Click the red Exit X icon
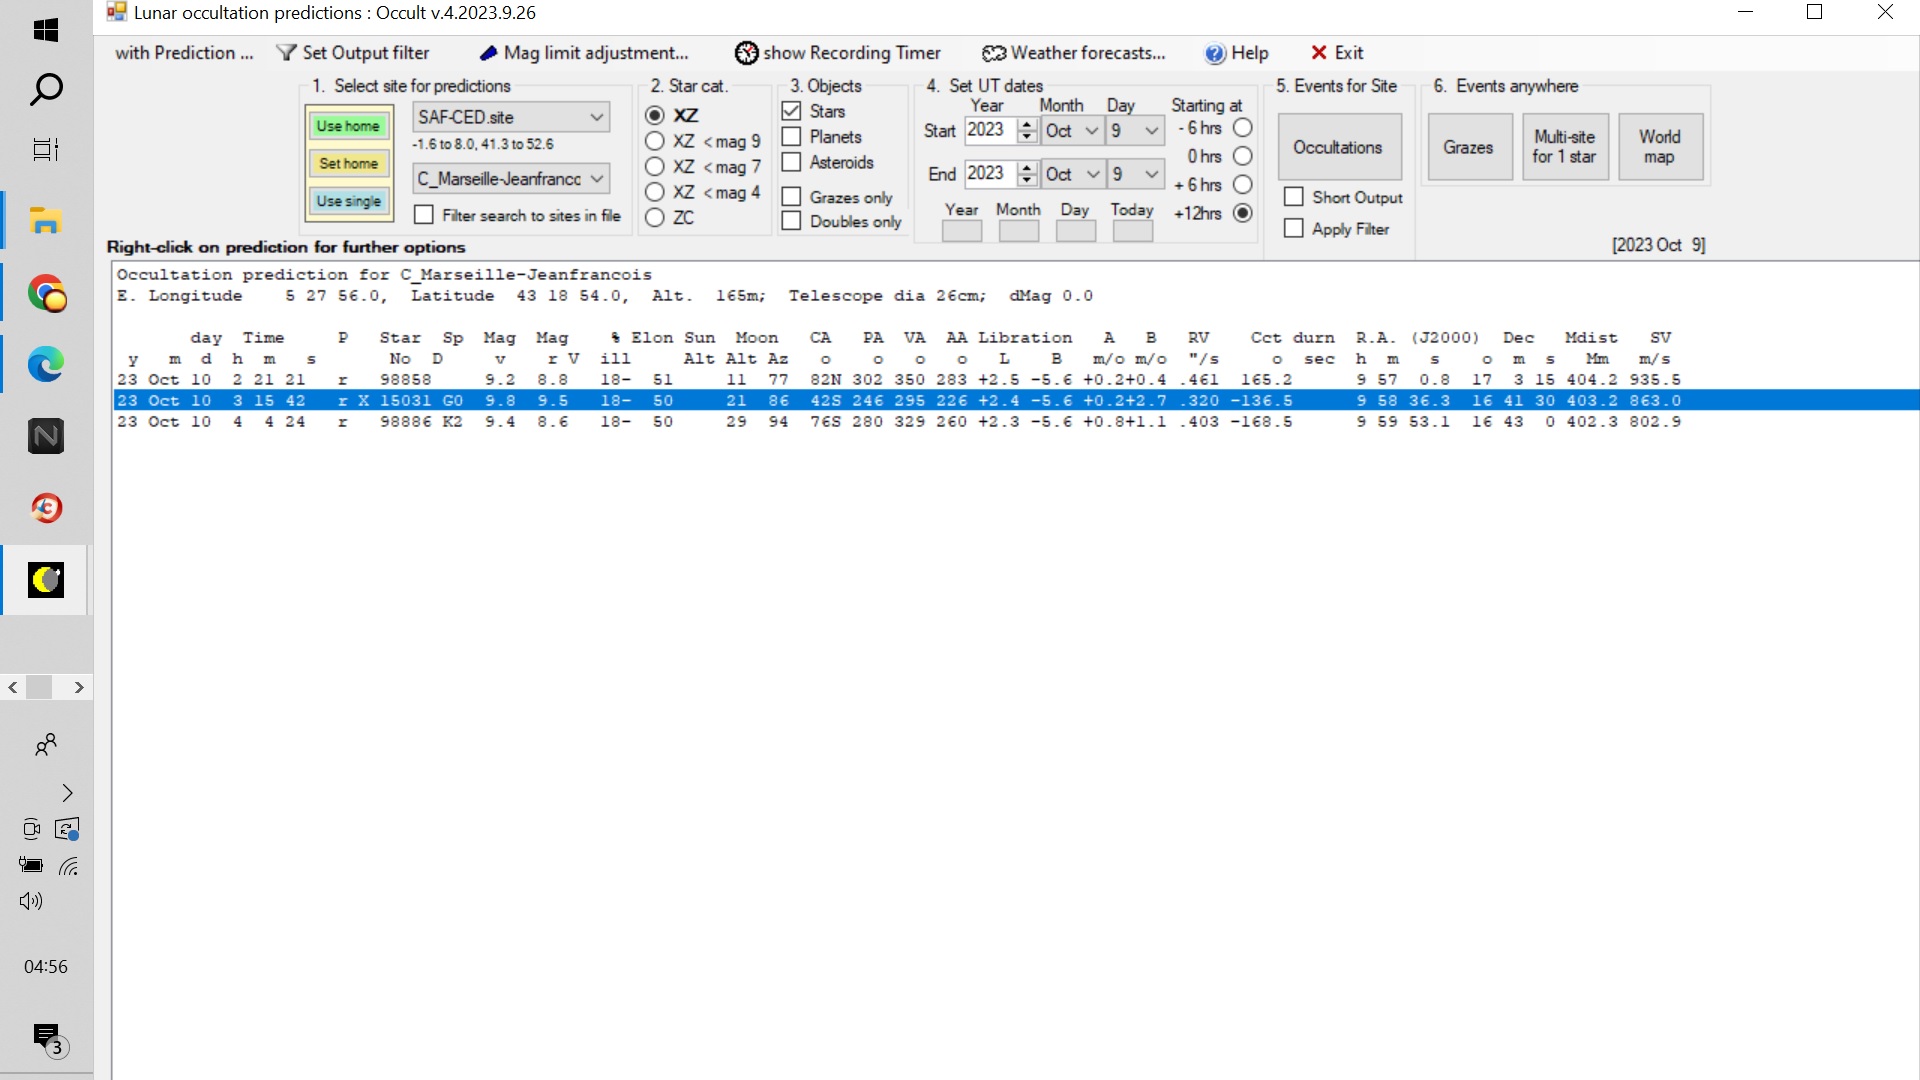 [x=1319, y=53]
